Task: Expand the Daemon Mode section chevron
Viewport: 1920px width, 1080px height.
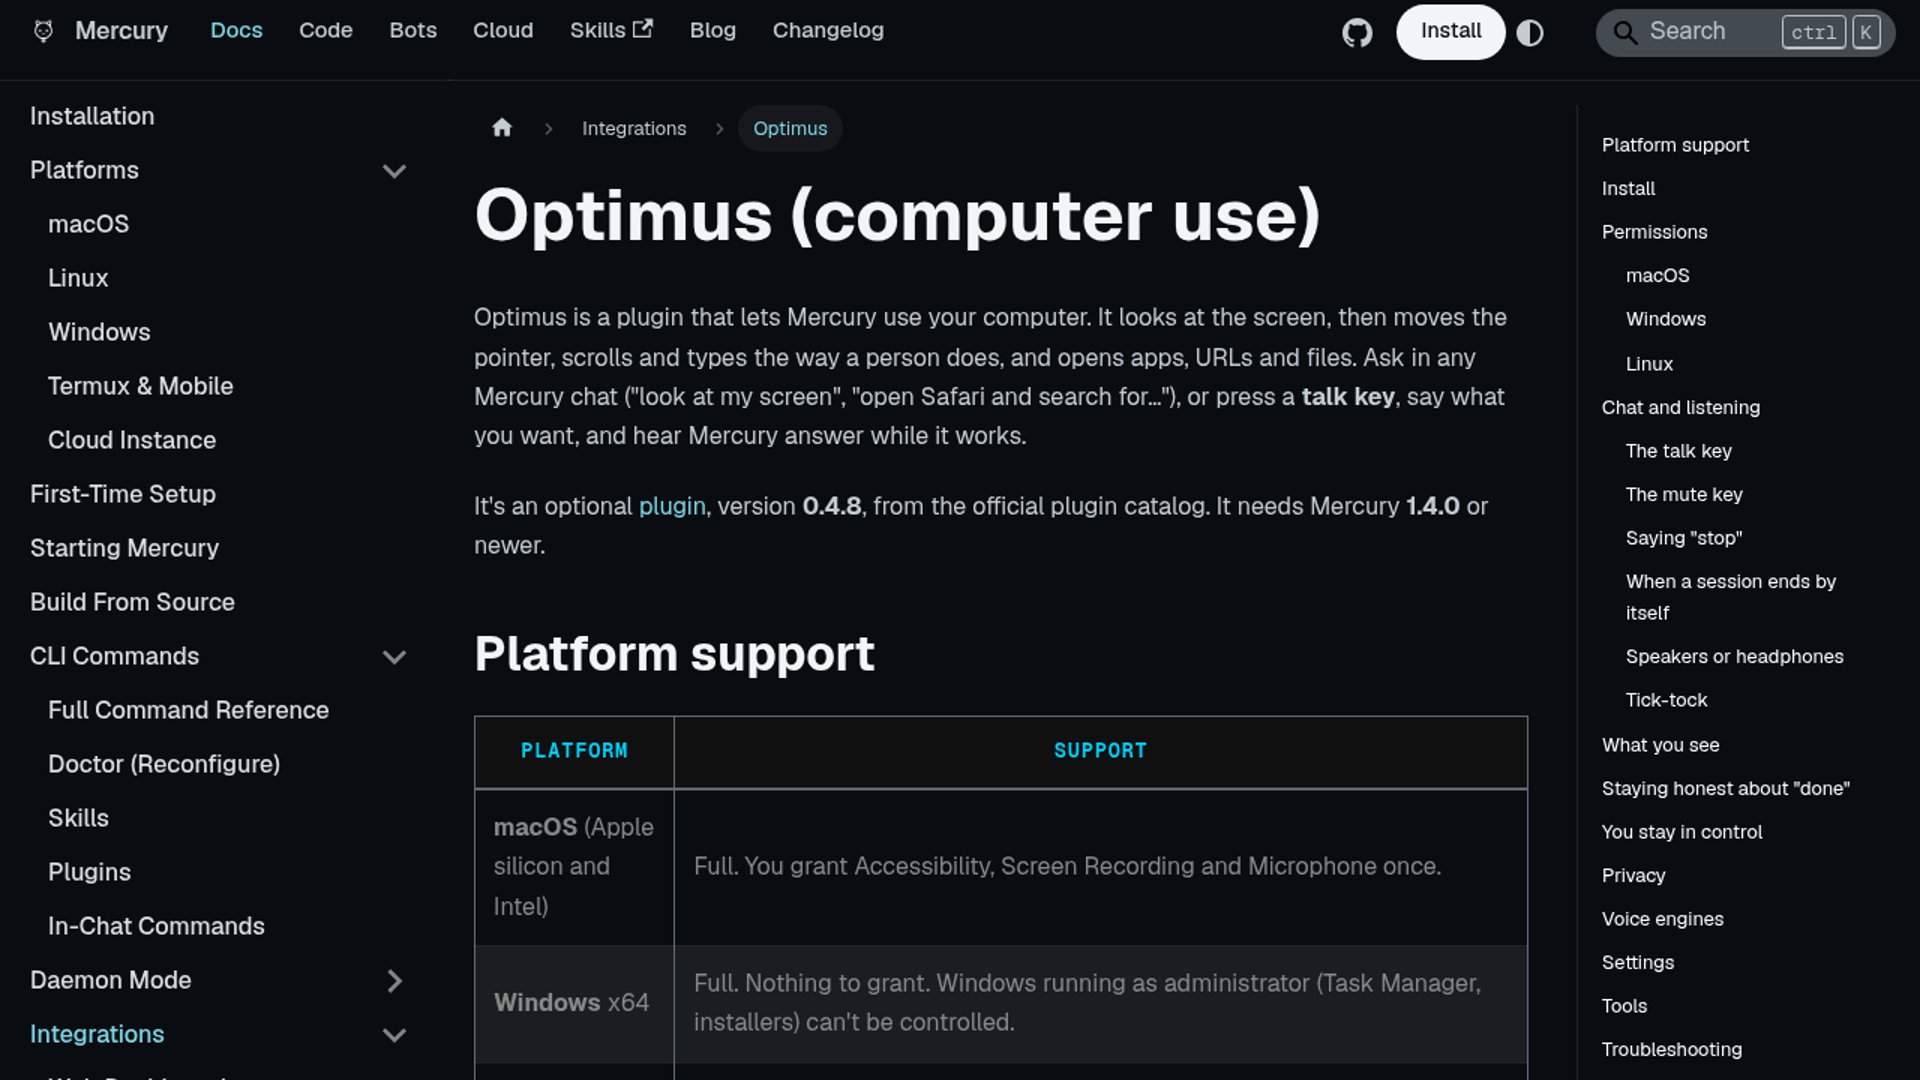Action: point(395,981)
